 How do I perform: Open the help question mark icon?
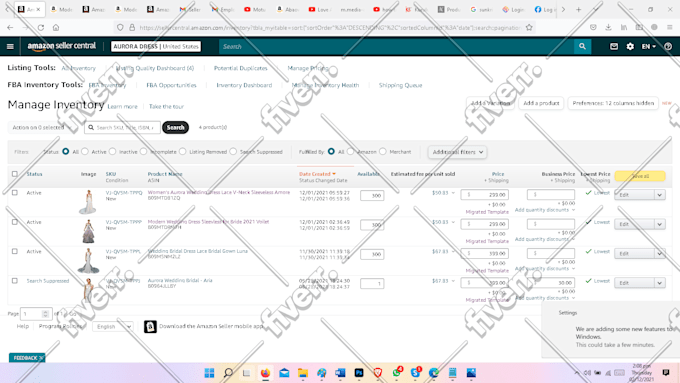(668, 46)
